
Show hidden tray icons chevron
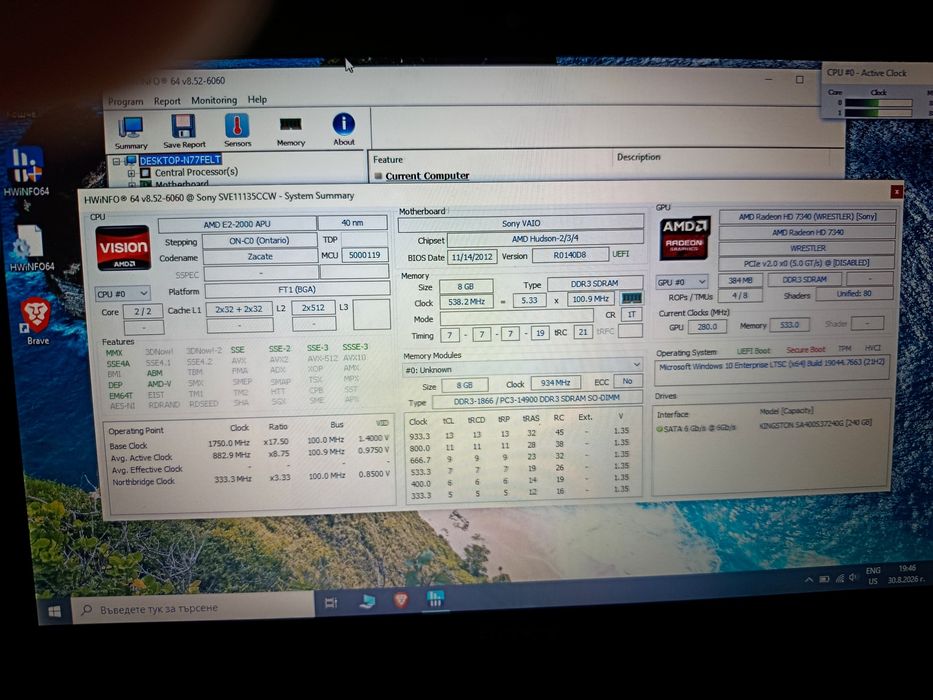[809, 579]
